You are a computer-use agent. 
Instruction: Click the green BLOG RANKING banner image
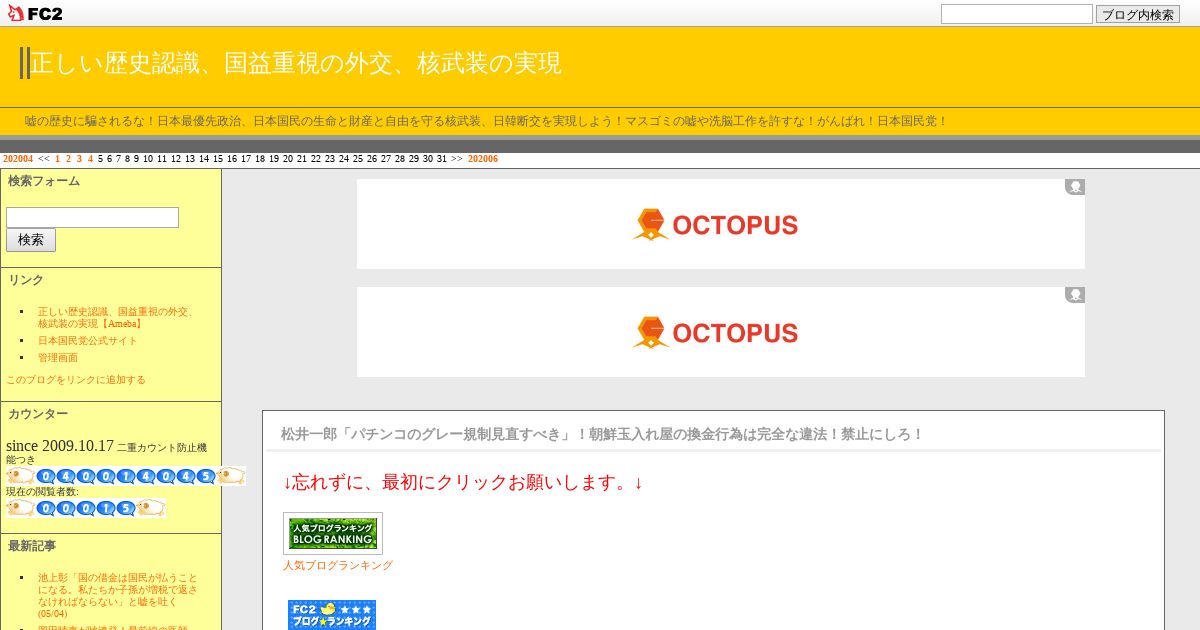333,534
